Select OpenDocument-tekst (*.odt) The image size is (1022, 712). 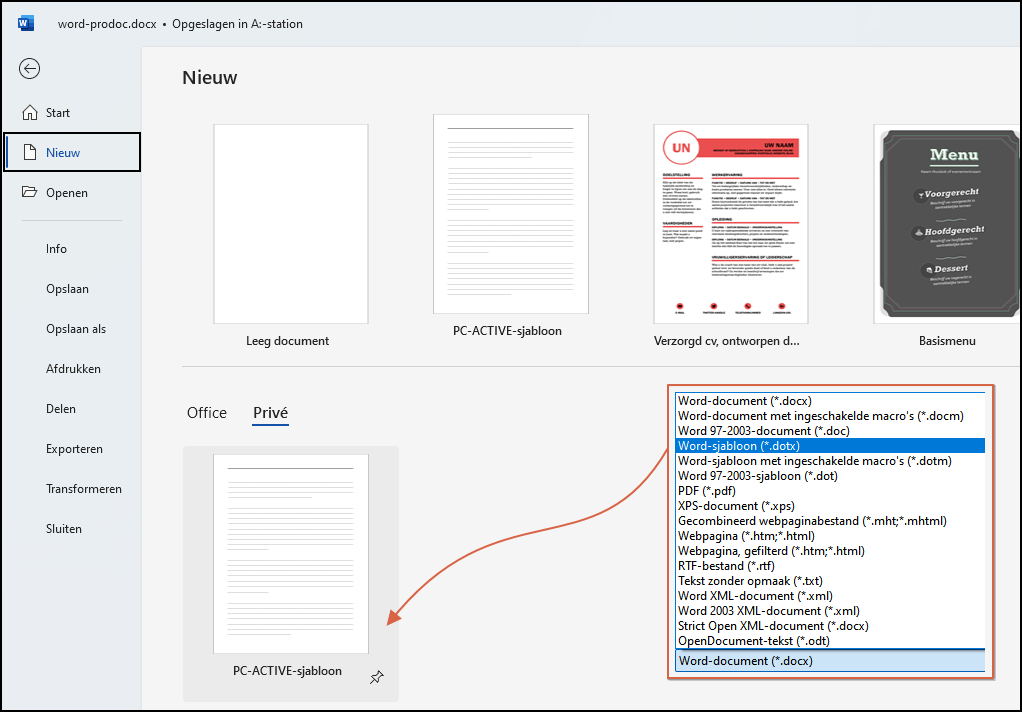[x=830, y=641]
